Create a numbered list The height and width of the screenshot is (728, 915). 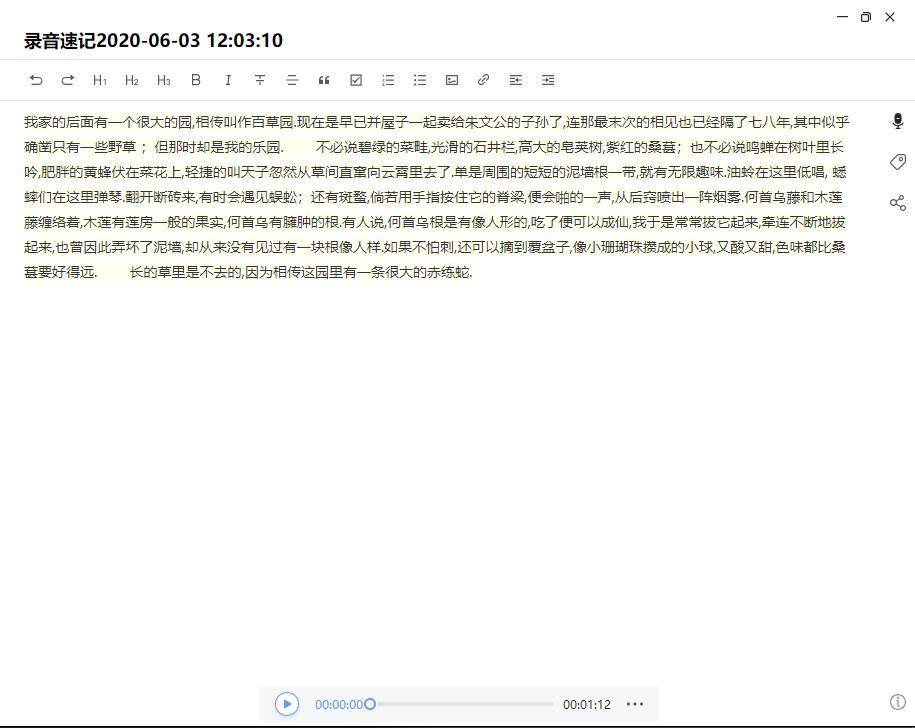[x=388, y=80]
